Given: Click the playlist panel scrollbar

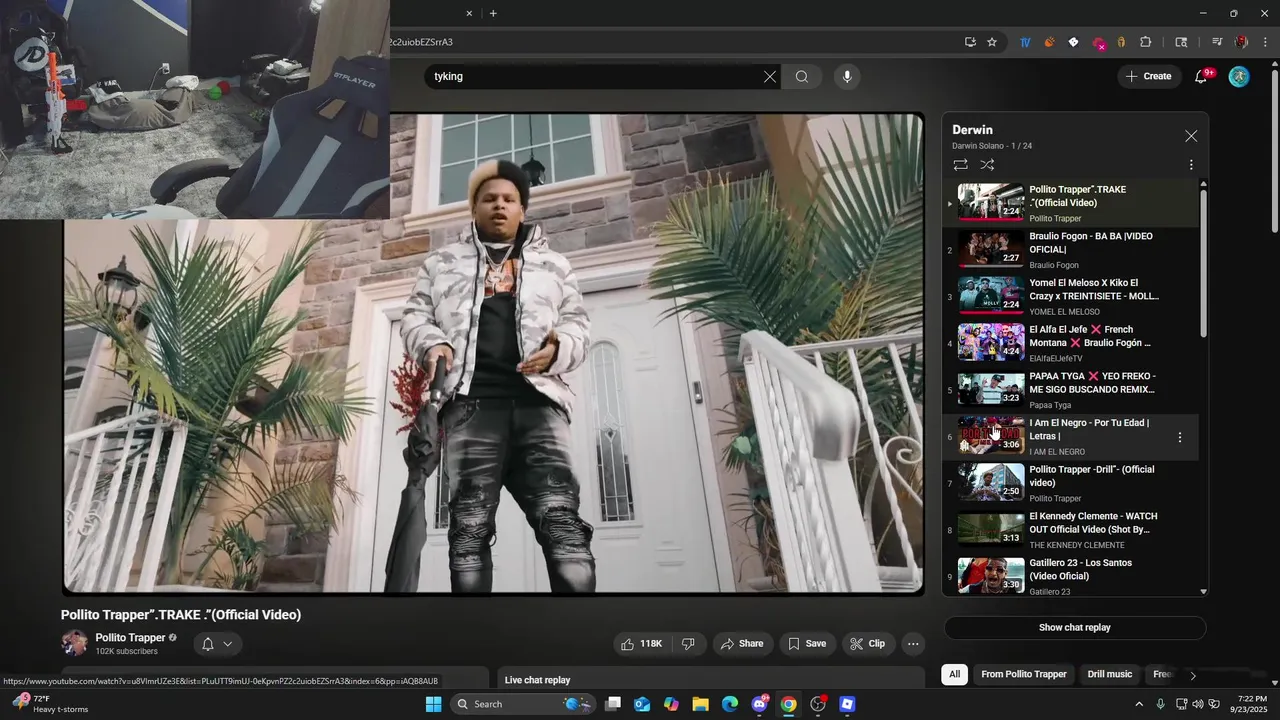Looking at the screenshot, I should click(x=1203, y=263).
